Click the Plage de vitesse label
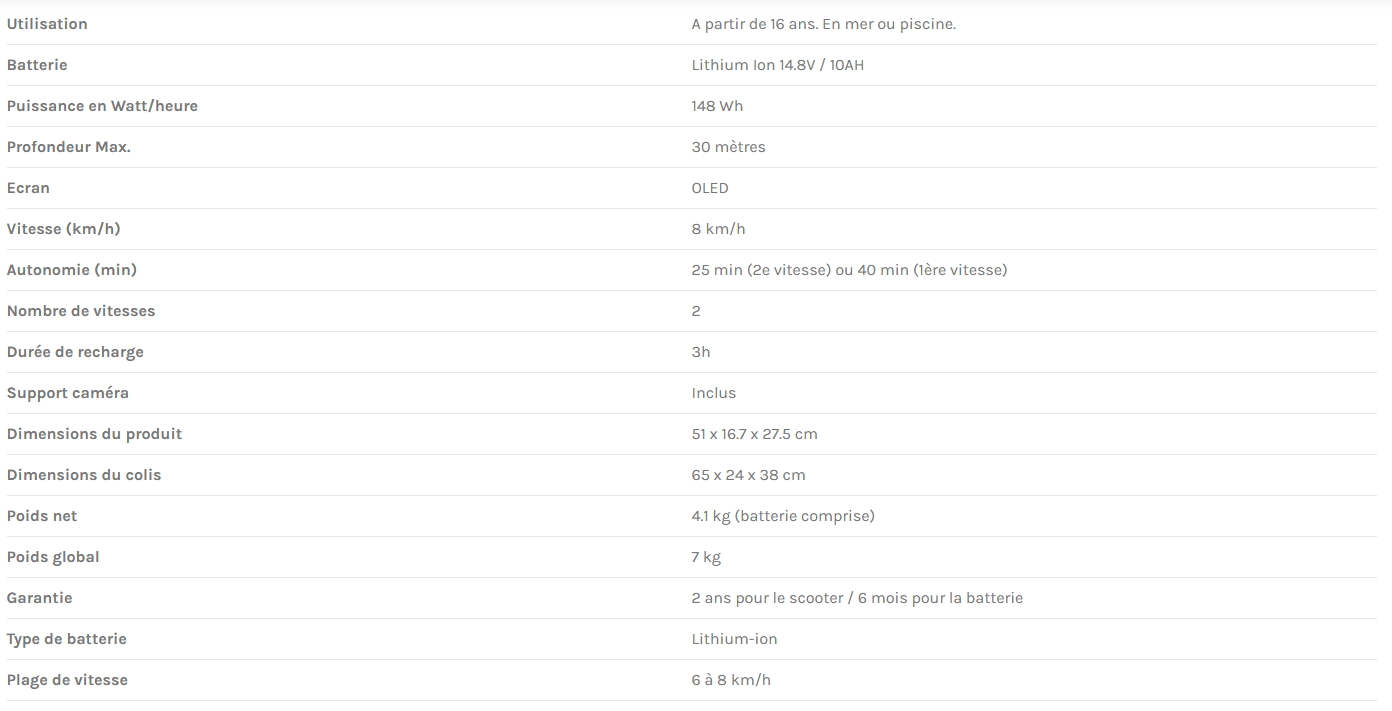1392x711 pixels. point(67,680)
